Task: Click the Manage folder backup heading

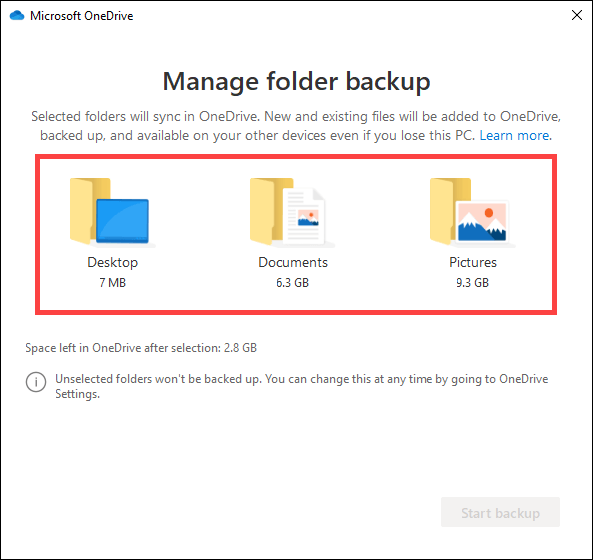Action: [296, 82]
